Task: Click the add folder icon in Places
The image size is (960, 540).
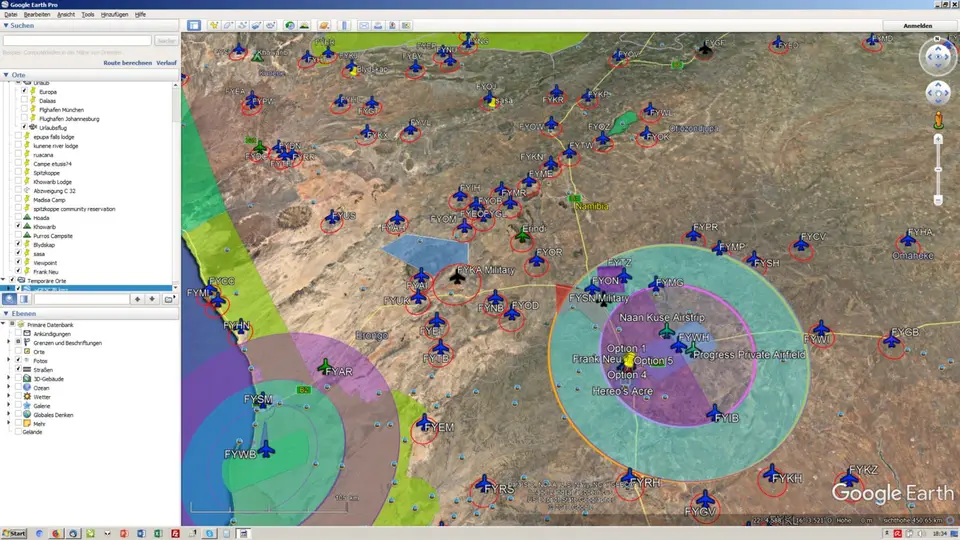Action: (169, 299)
